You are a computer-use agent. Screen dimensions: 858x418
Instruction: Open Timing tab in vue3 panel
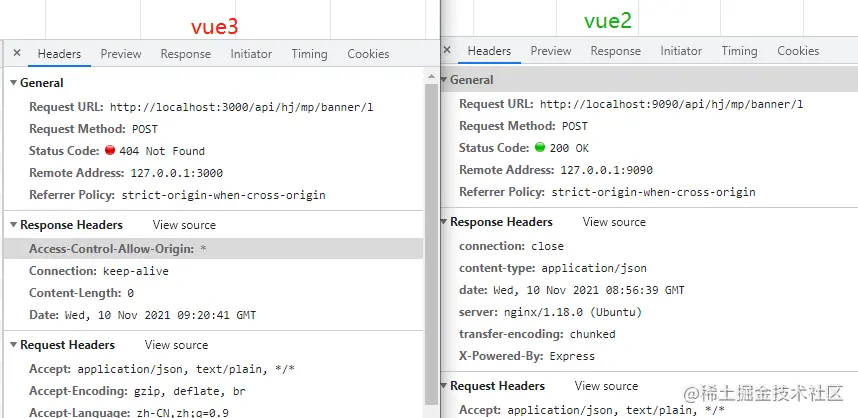[x=309, y=54]
